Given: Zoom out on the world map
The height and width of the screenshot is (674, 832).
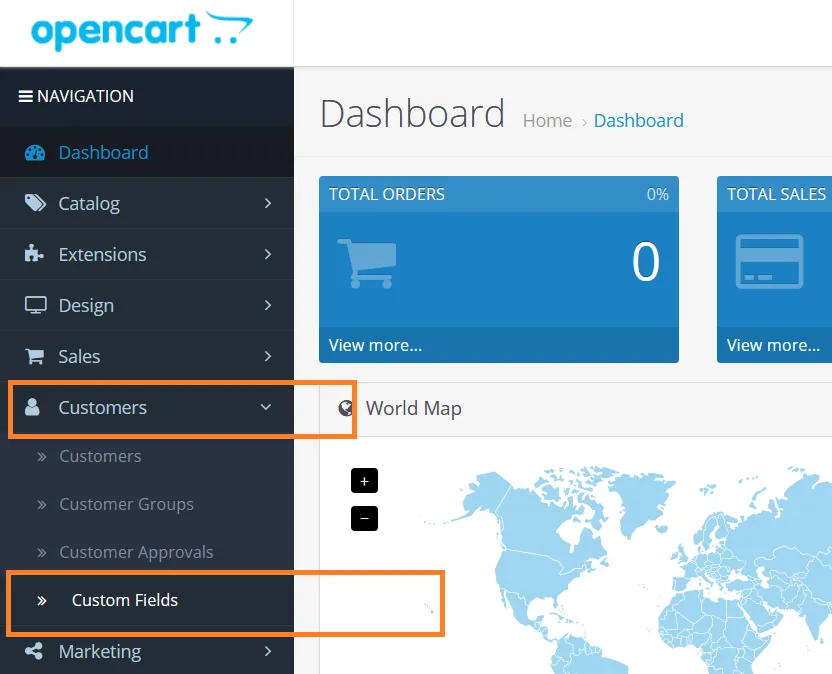Looking at the screenshot, I should tap(365, 519).
